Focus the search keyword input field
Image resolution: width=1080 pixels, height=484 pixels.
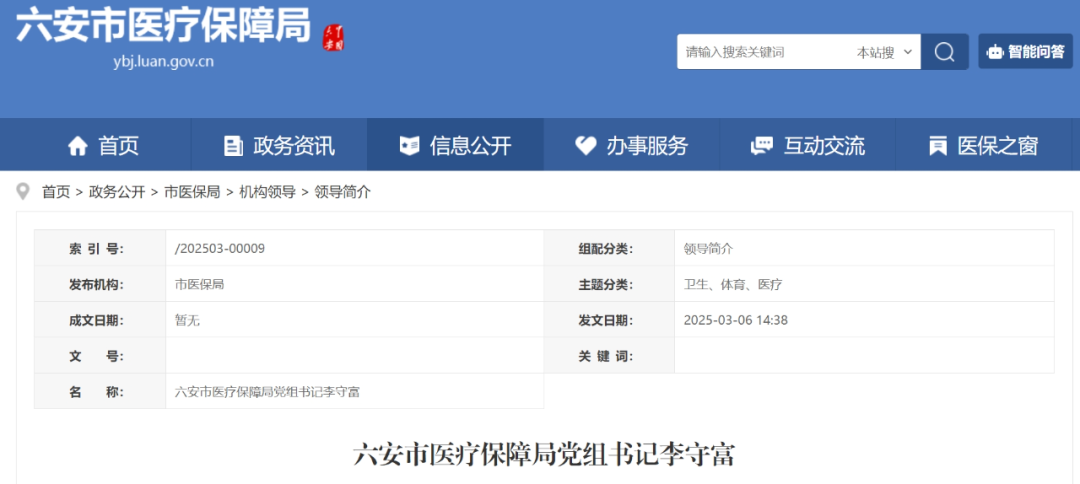pyautogui.click(x=760, y=52)
